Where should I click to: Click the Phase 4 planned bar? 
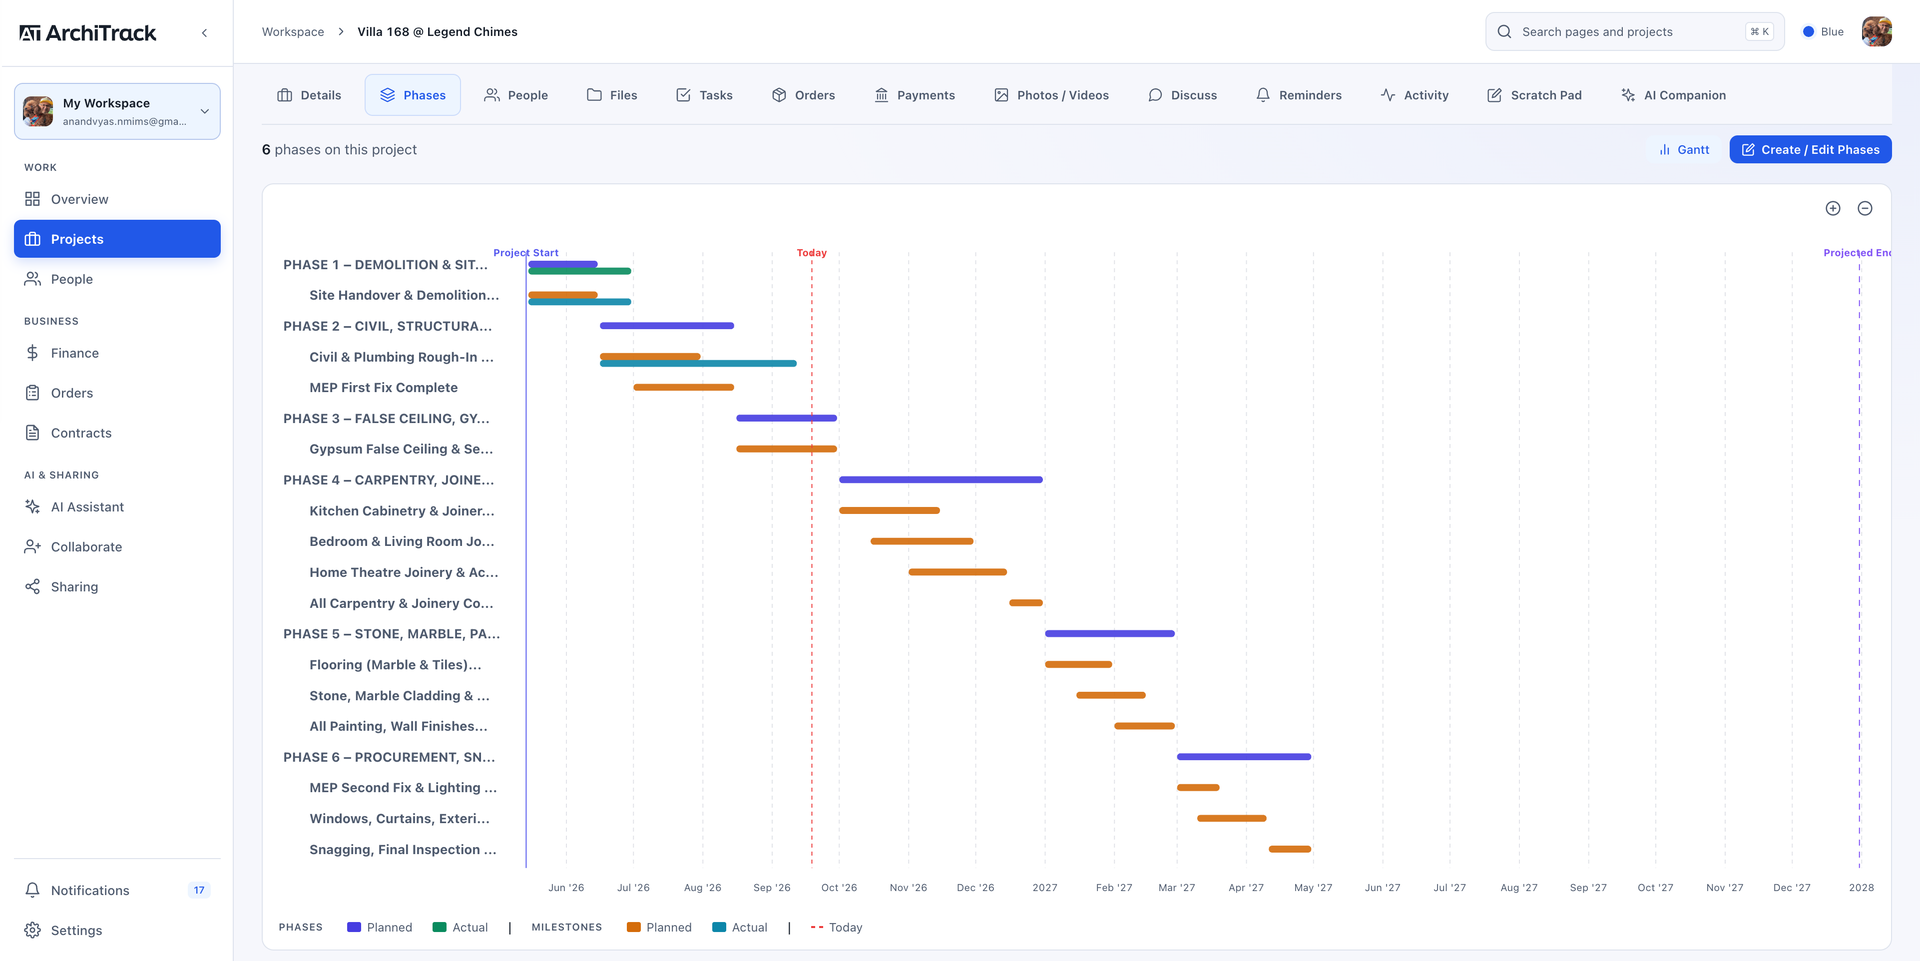coord(941,480)
